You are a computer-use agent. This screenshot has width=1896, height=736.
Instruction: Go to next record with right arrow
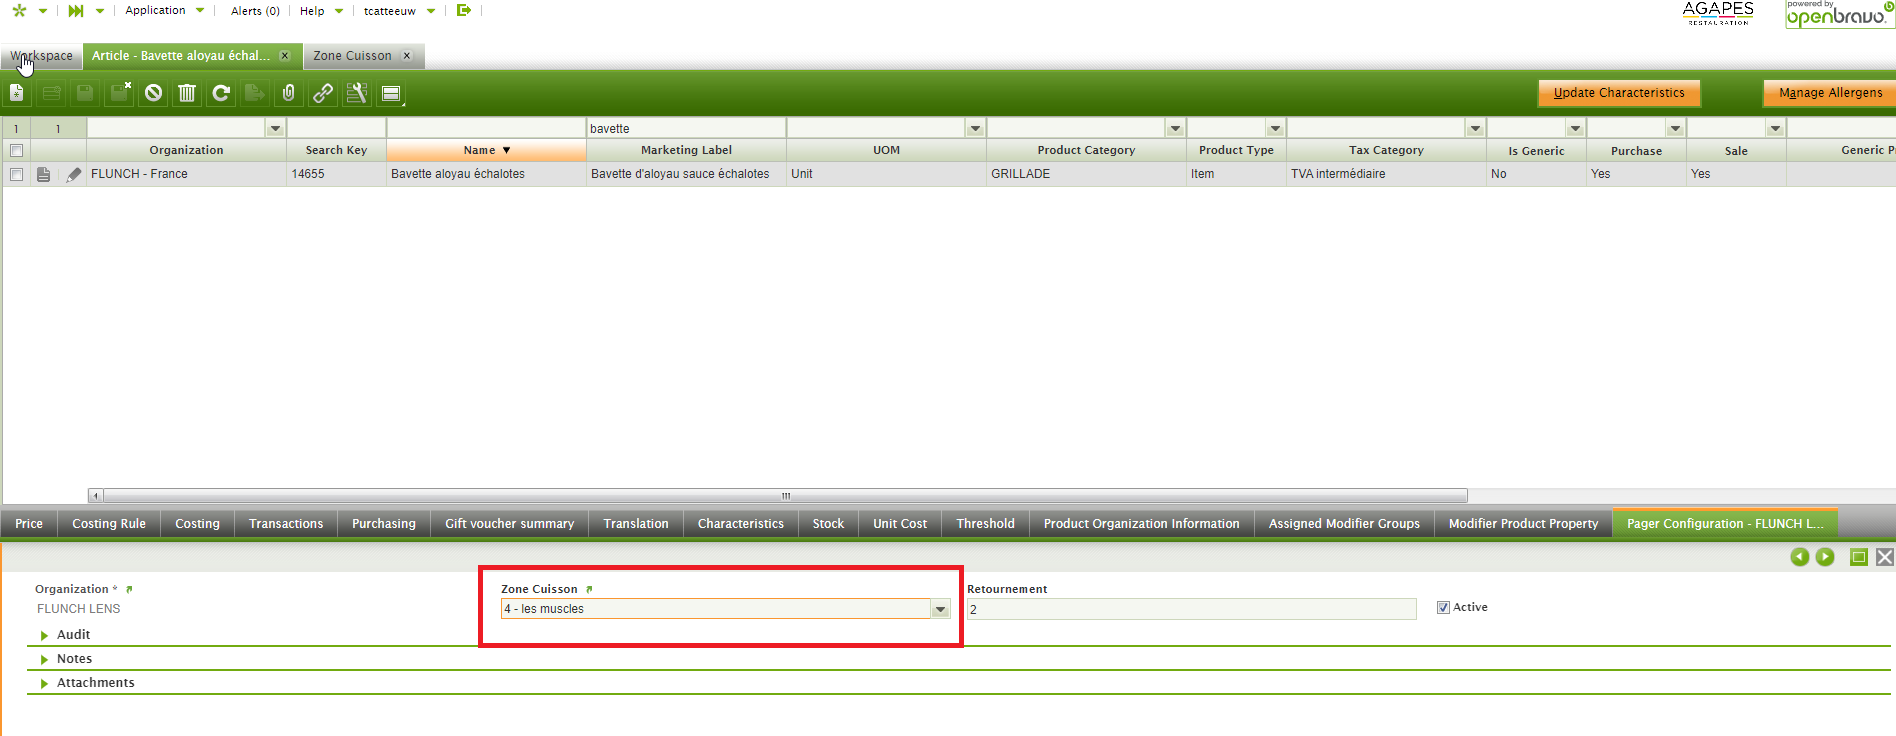(1825, 557)
